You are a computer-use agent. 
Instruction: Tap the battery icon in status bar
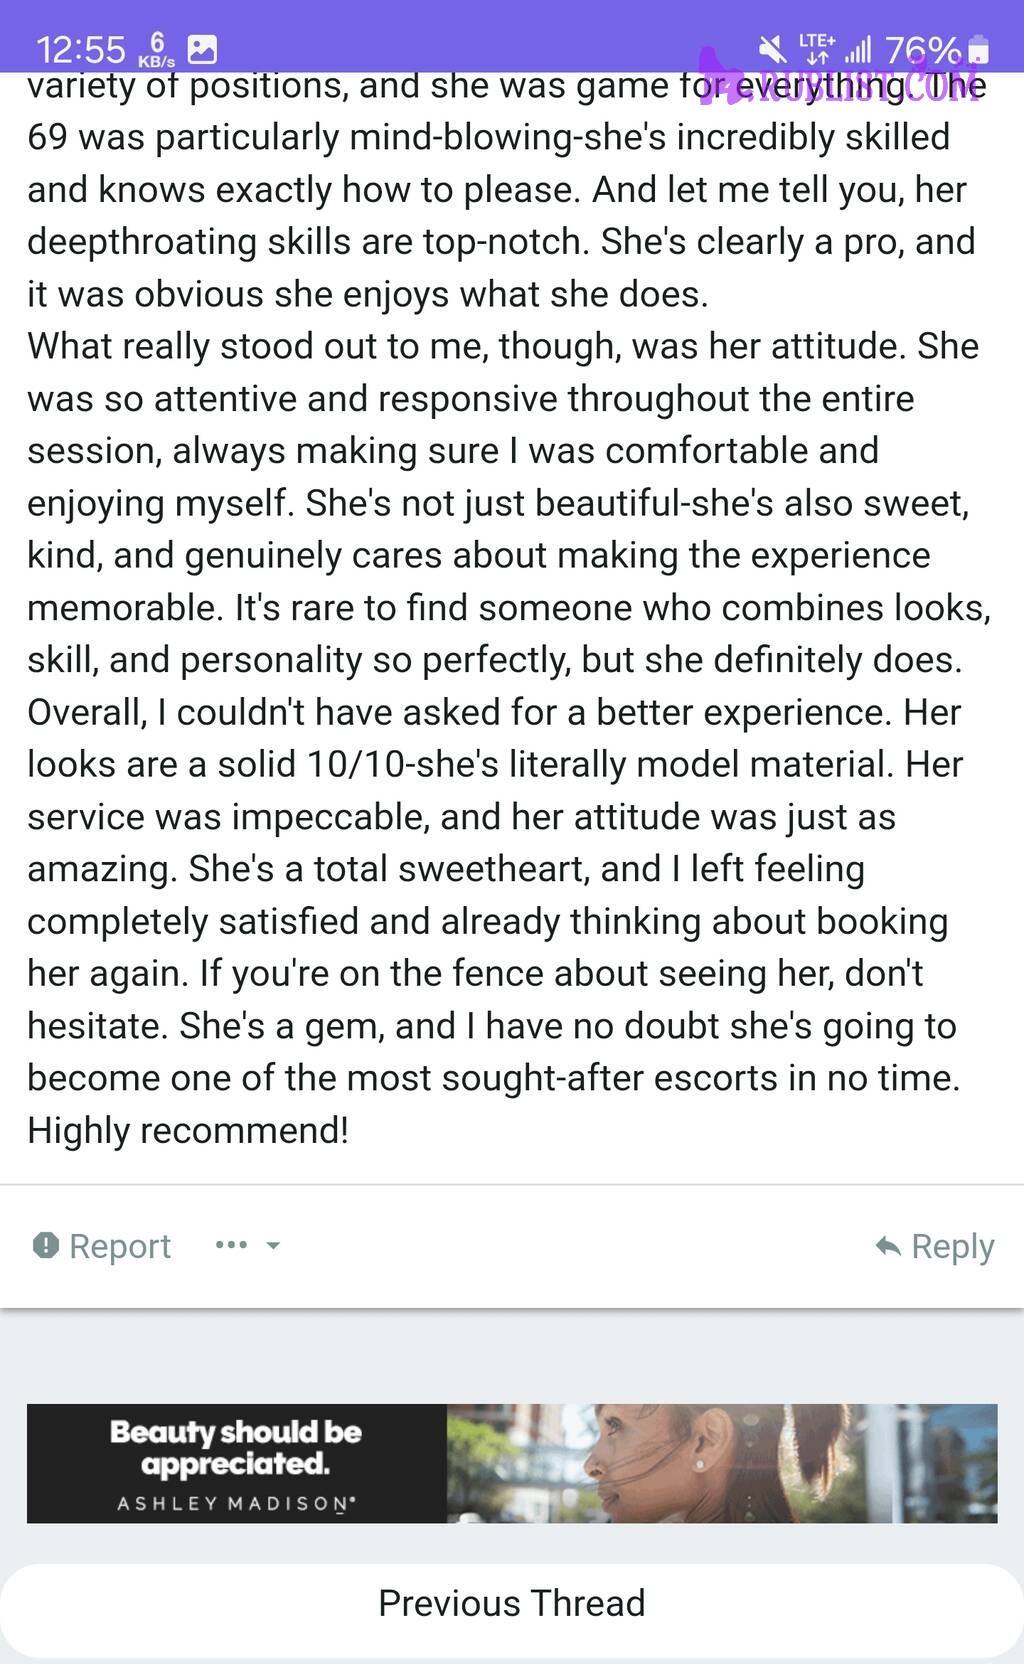pyautogui.click(x=979, y=49)
